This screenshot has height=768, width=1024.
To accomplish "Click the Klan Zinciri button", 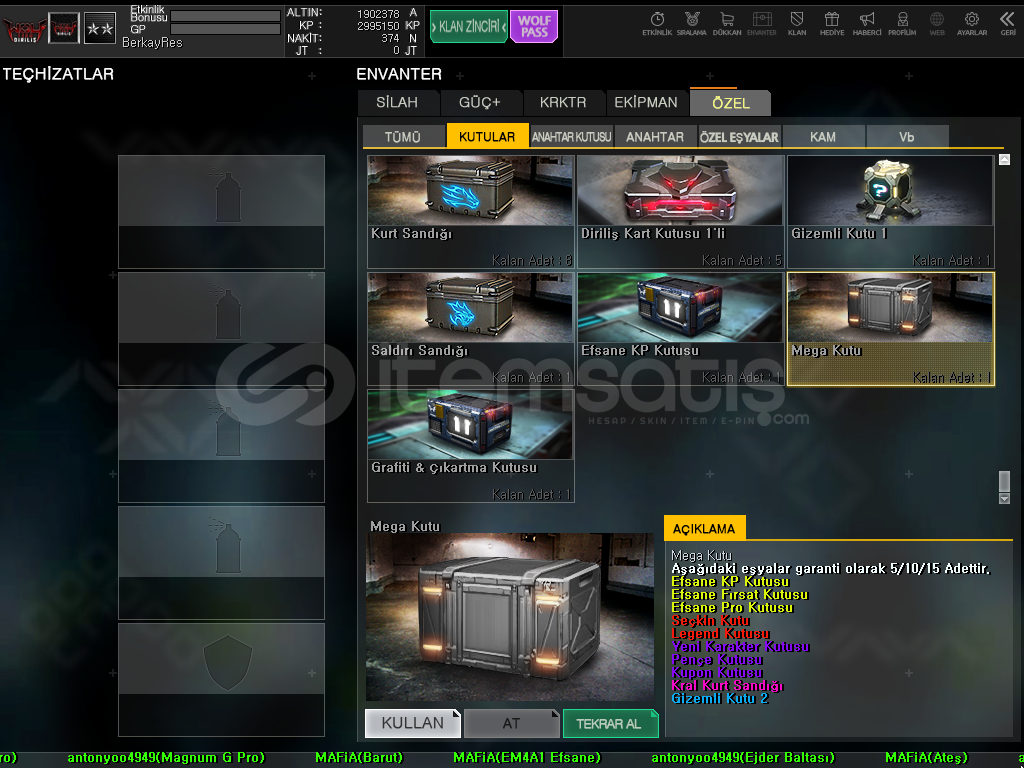I will (469, 27).
